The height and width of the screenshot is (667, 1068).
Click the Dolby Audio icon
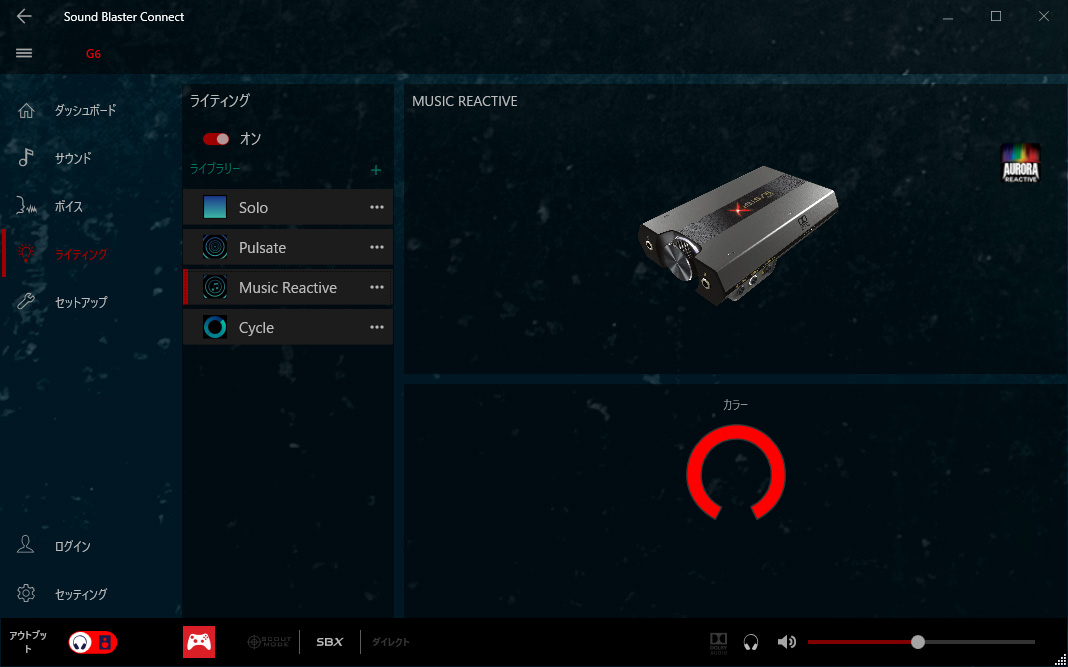pos(719,642)
